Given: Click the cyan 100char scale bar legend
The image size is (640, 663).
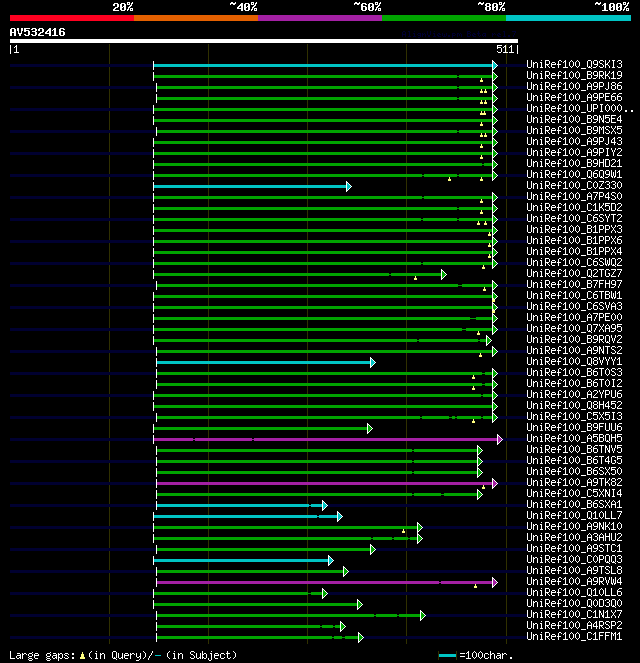Looking at the screenshot, I should 447,655.
